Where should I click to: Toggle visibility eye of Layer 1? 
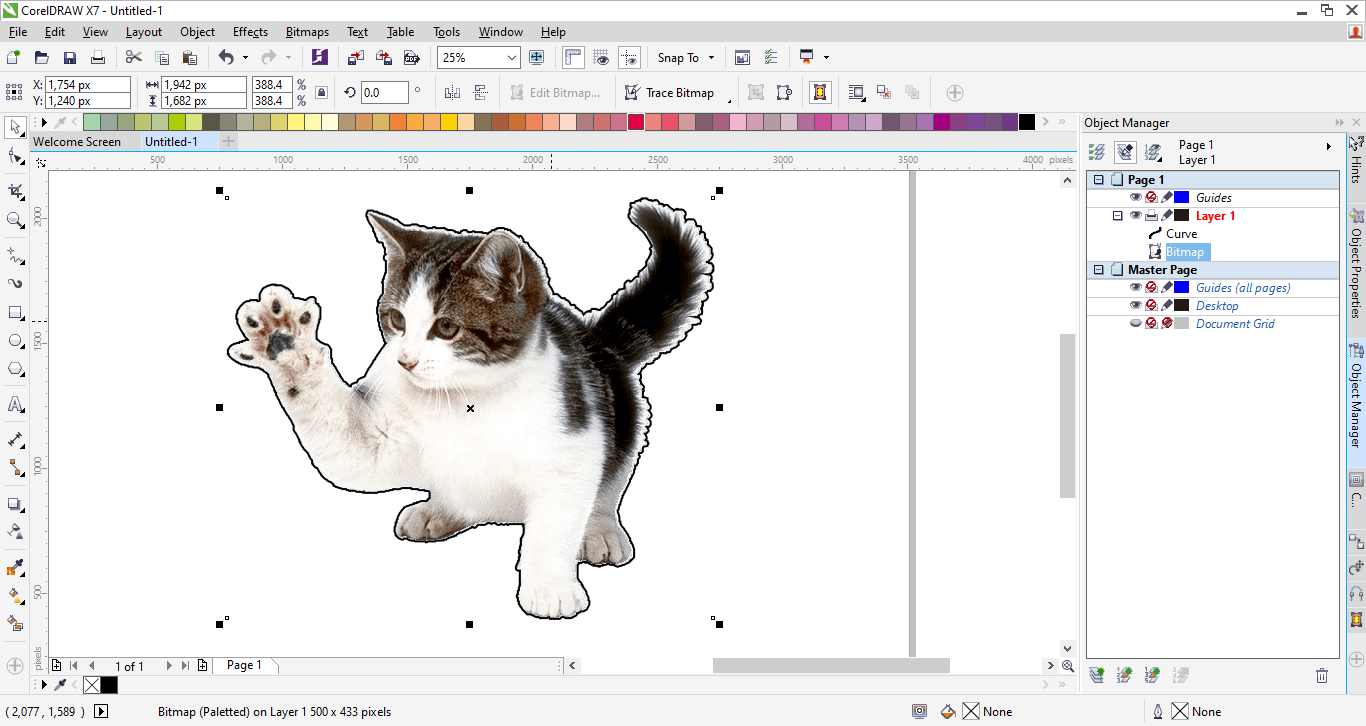1135,215
